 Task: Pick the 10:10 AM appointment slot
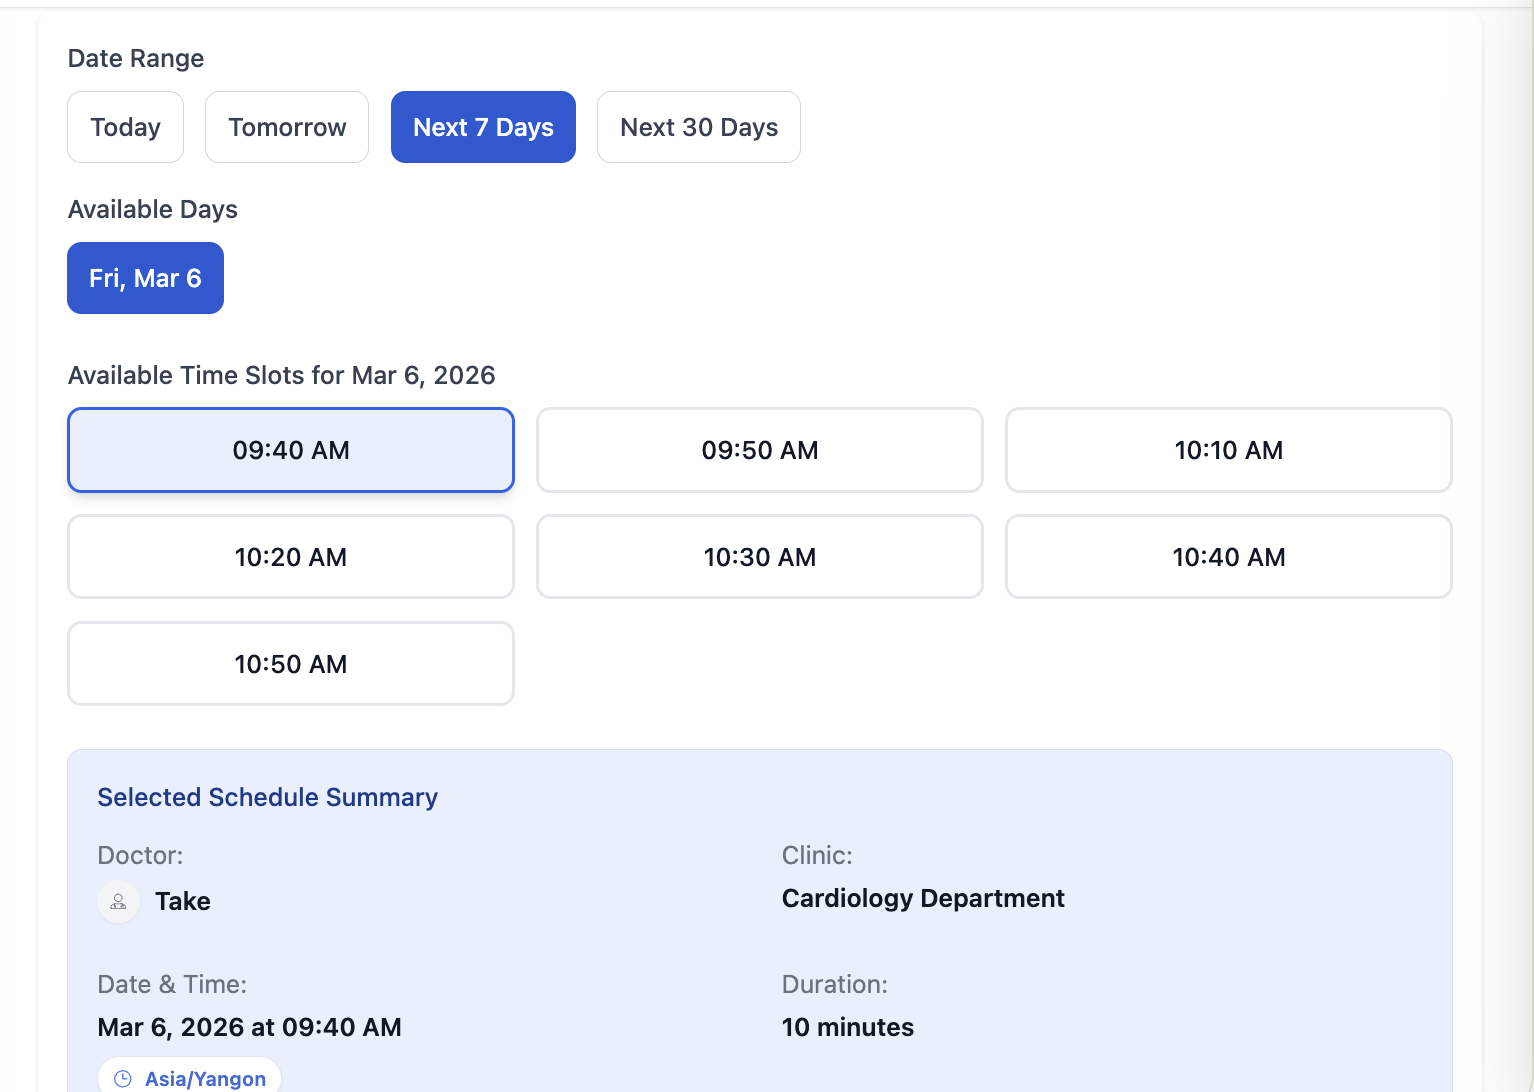click(x=1228, y=450)
